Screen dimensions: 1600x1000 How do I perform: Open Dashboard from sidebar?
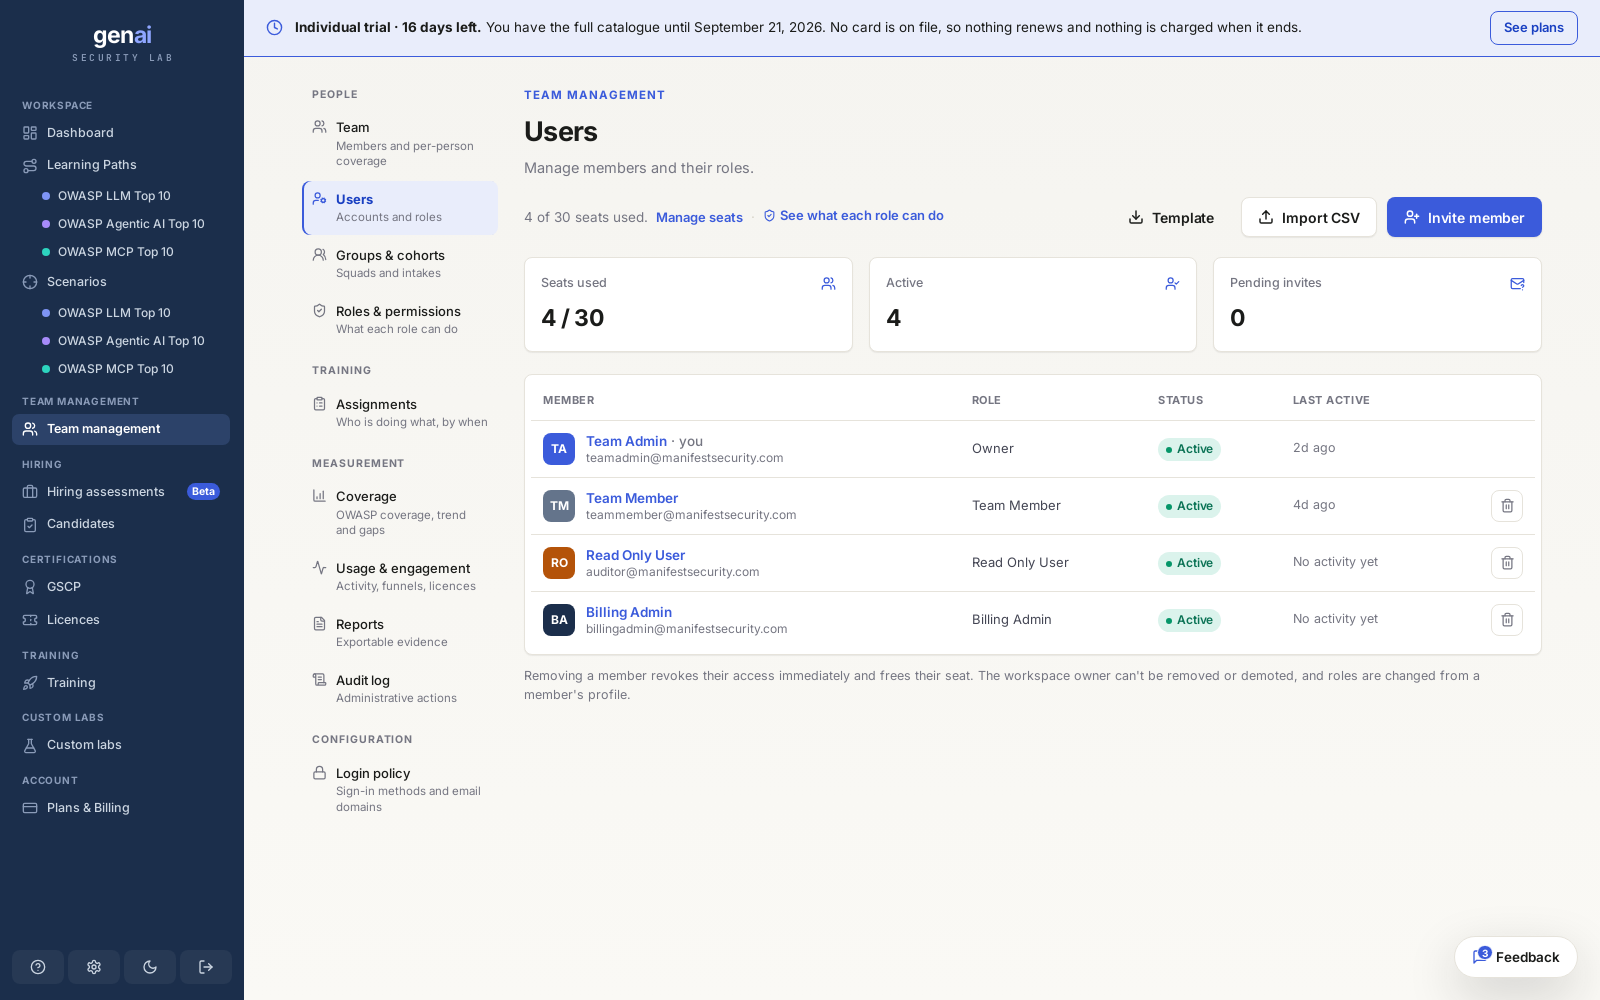tap(121, 133)
